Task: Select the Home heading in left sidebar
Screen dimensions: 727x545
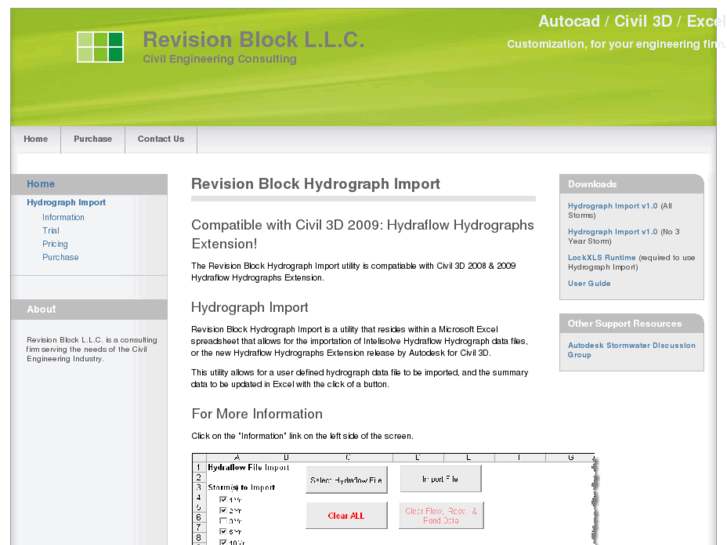Action: [41, 184]
